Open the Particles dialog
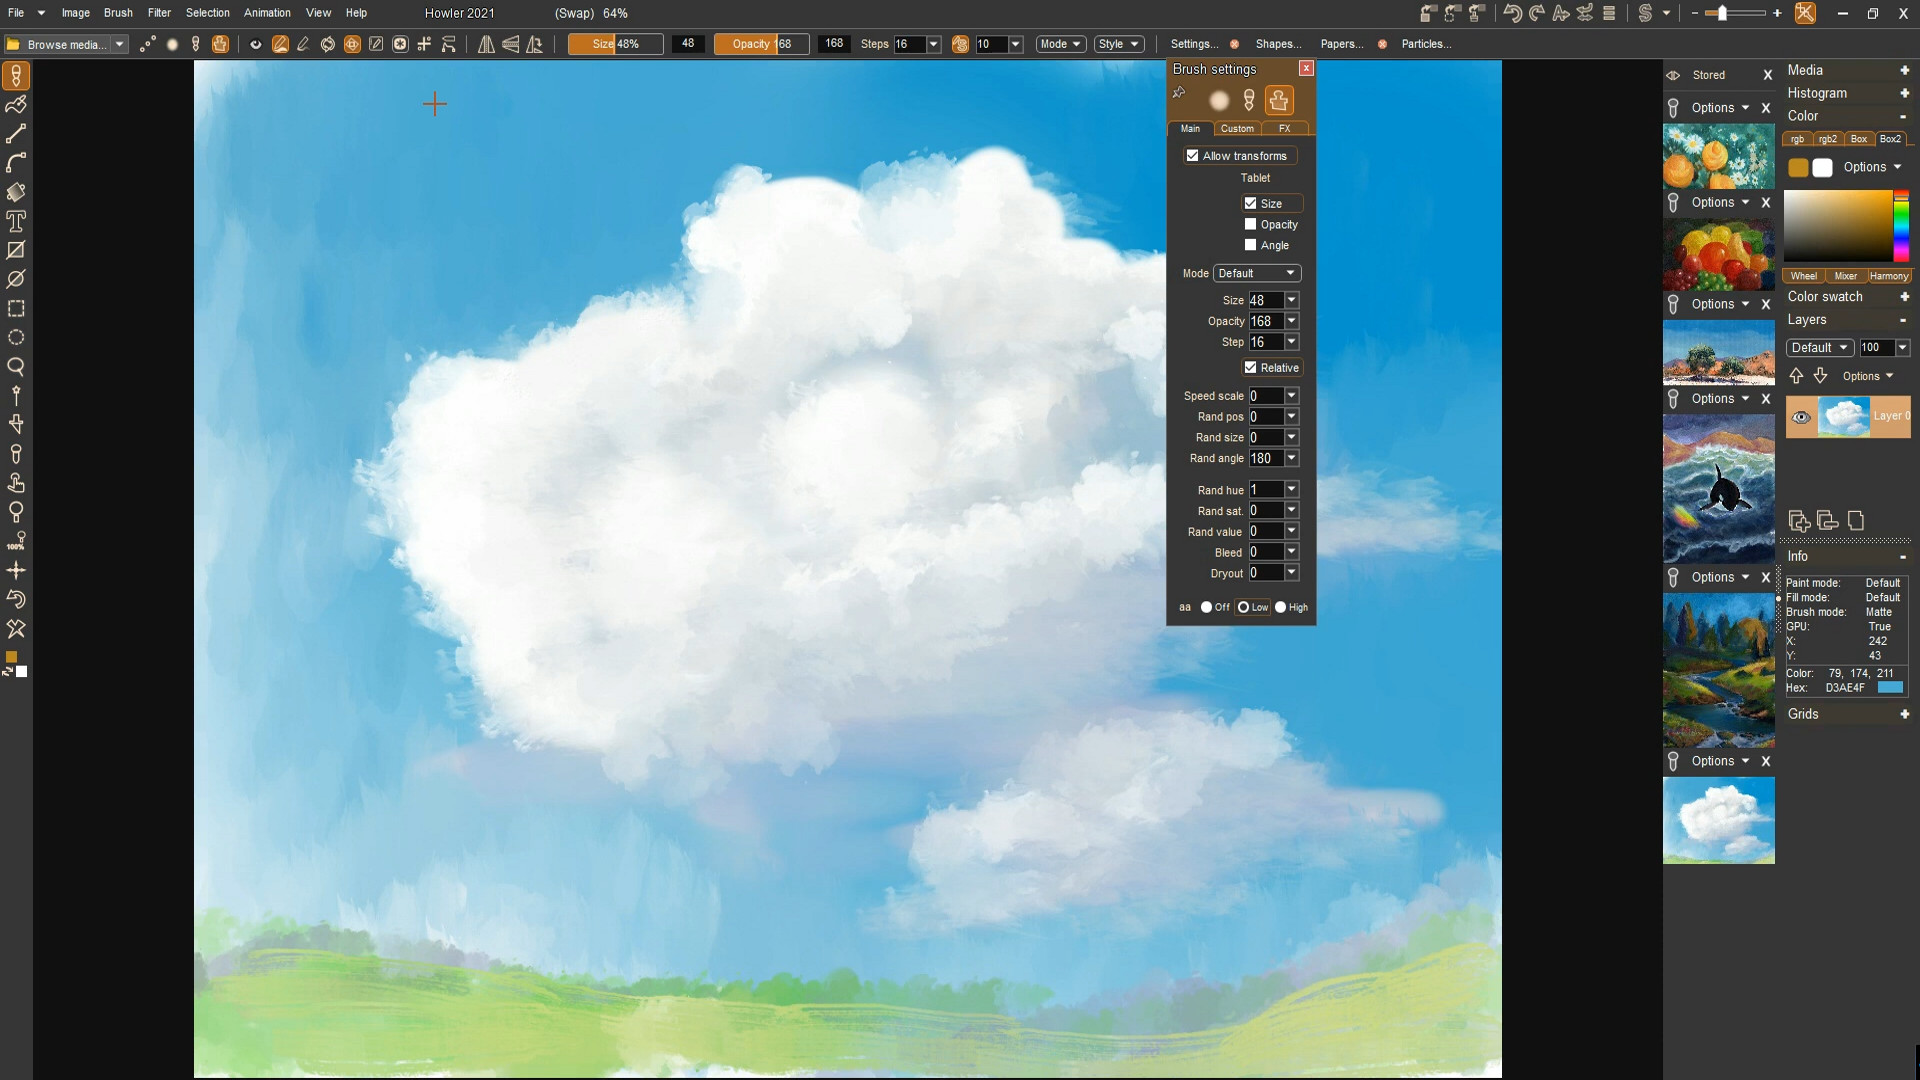 pyautogui.click(x=1426, y=44)
